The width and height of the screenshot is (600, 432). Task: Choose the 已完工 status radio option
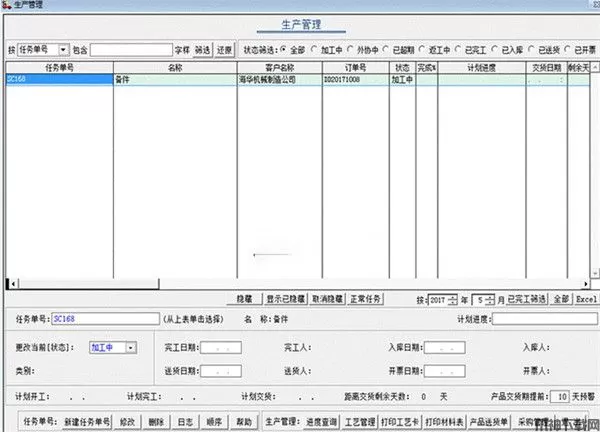point(461,48)
